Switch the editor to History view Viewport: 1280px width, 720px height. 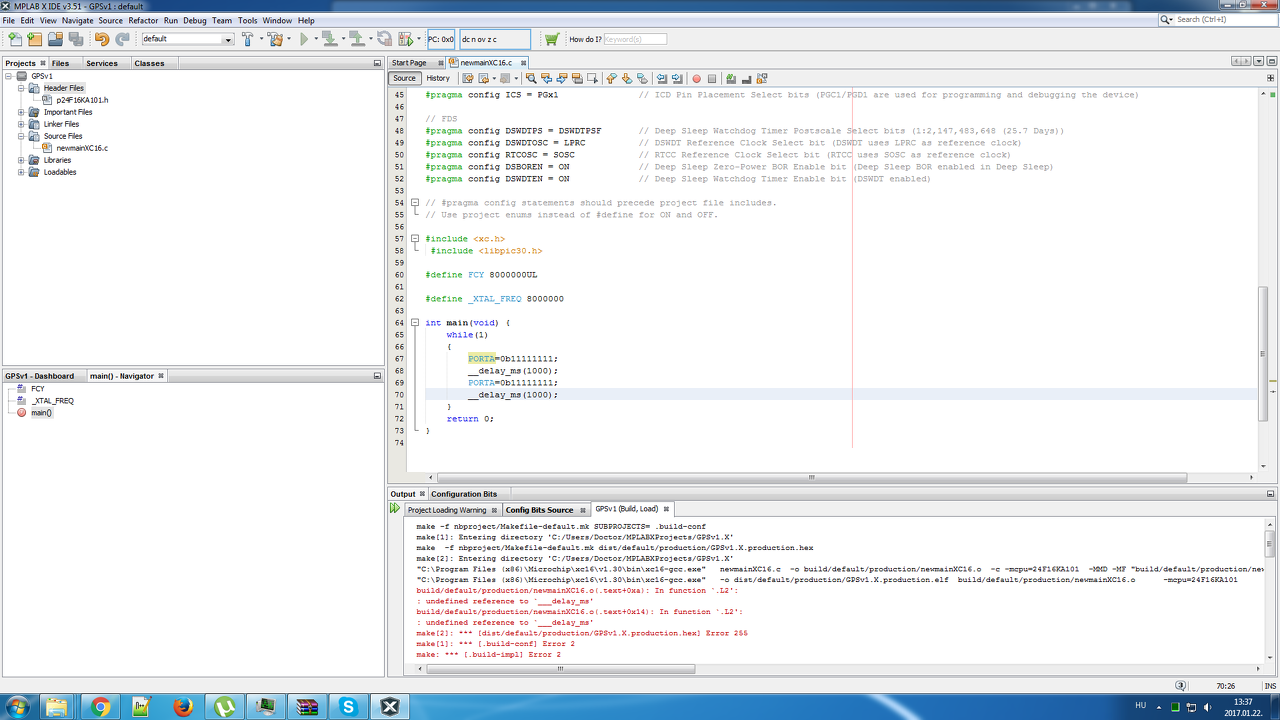point(438,78)
